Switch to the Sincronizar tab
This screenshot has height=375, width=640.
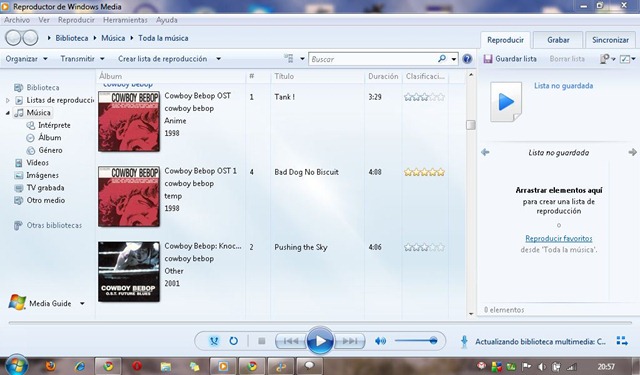point(610,40)
